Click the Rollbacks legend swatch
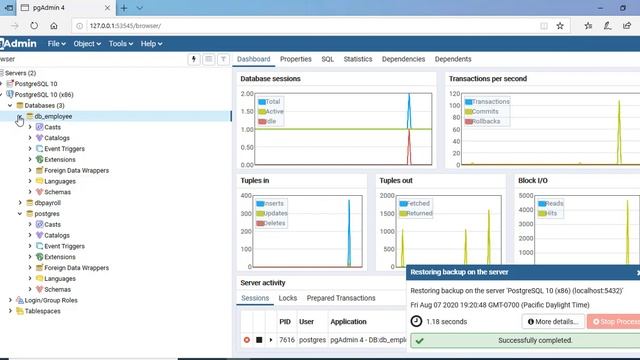 469,121
